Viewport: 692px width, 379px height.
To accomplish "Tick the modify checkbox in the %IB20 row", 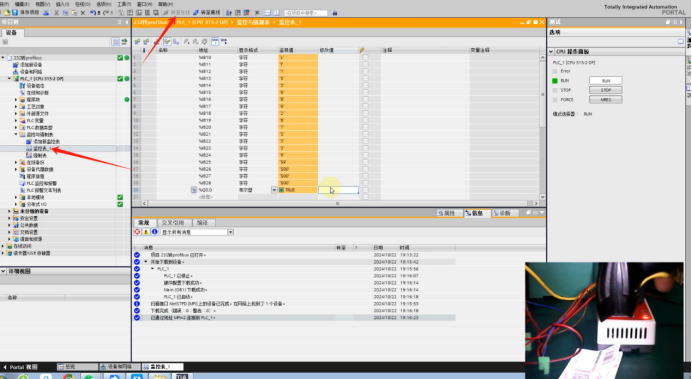I will point(365,127).
